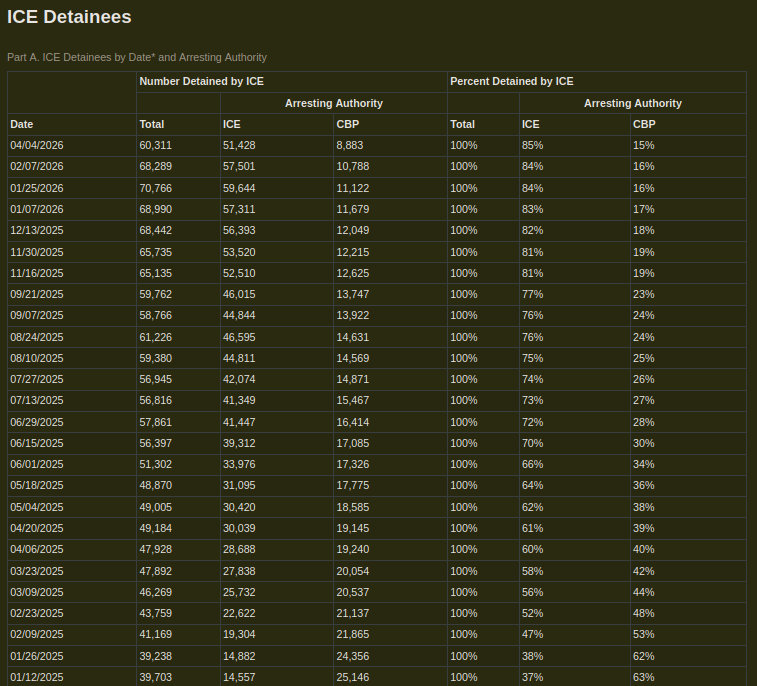Click ICE count 19,304
757x686 pixels.
tap(239, 634)
